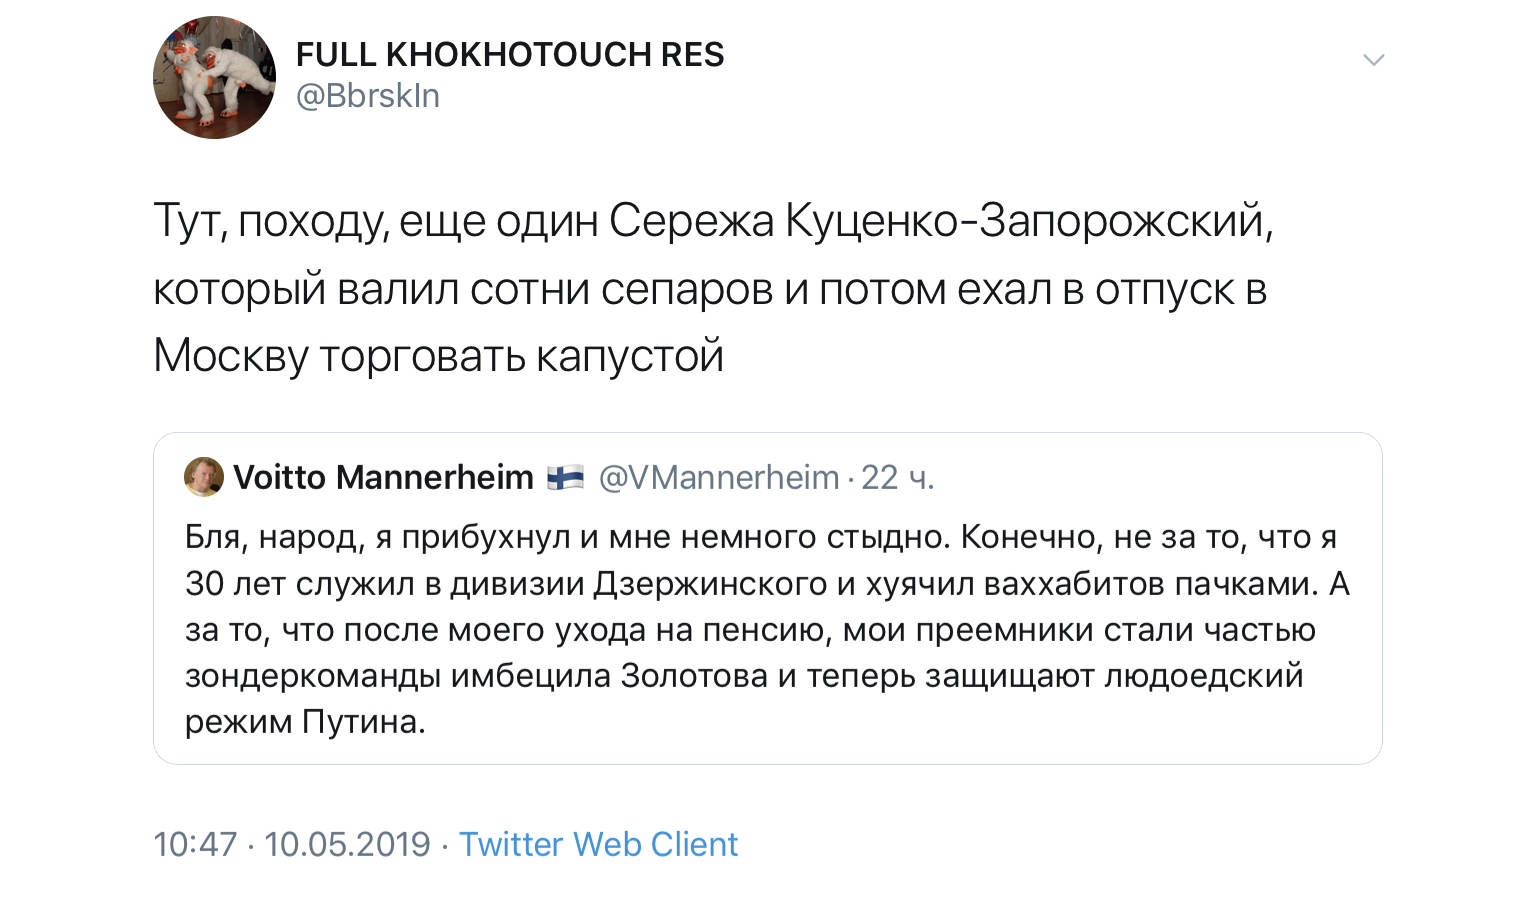Click tweet line starting with 'Тут, походу'
This screenshot has width=1536, height=900.
[713, 222]
